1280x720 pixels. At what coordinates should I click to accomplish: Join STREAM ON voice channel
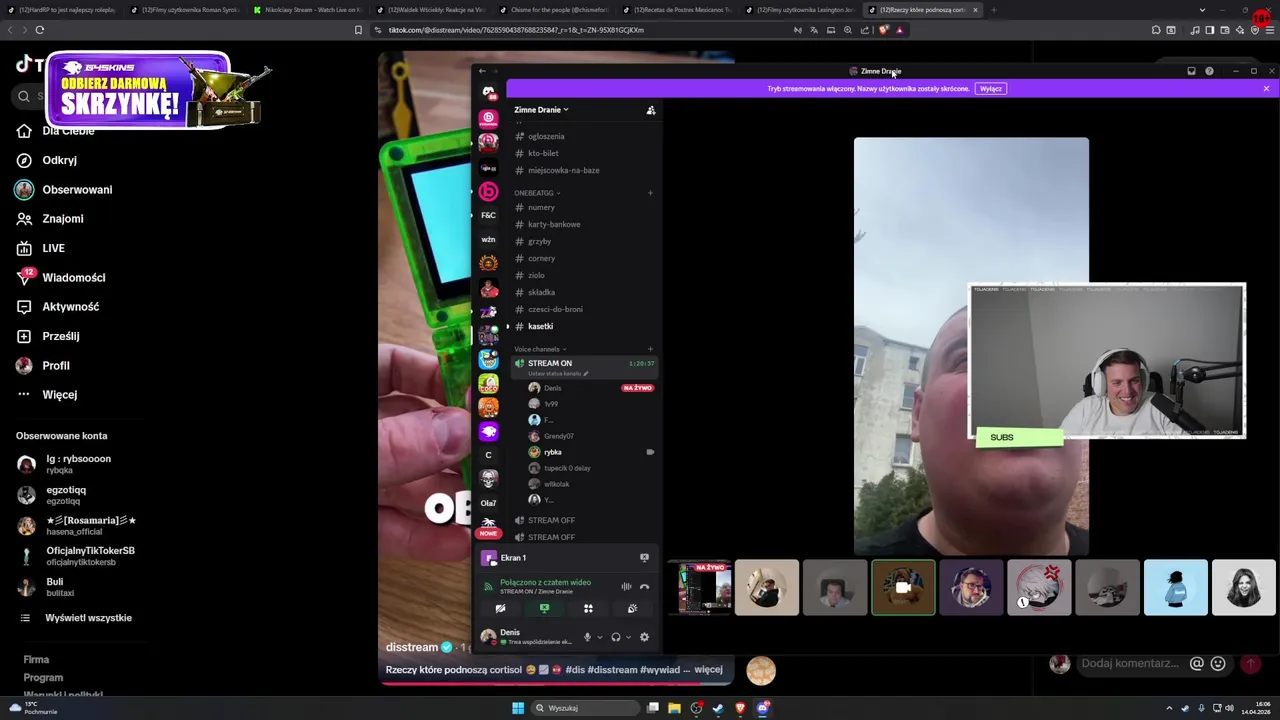point(550,364)
